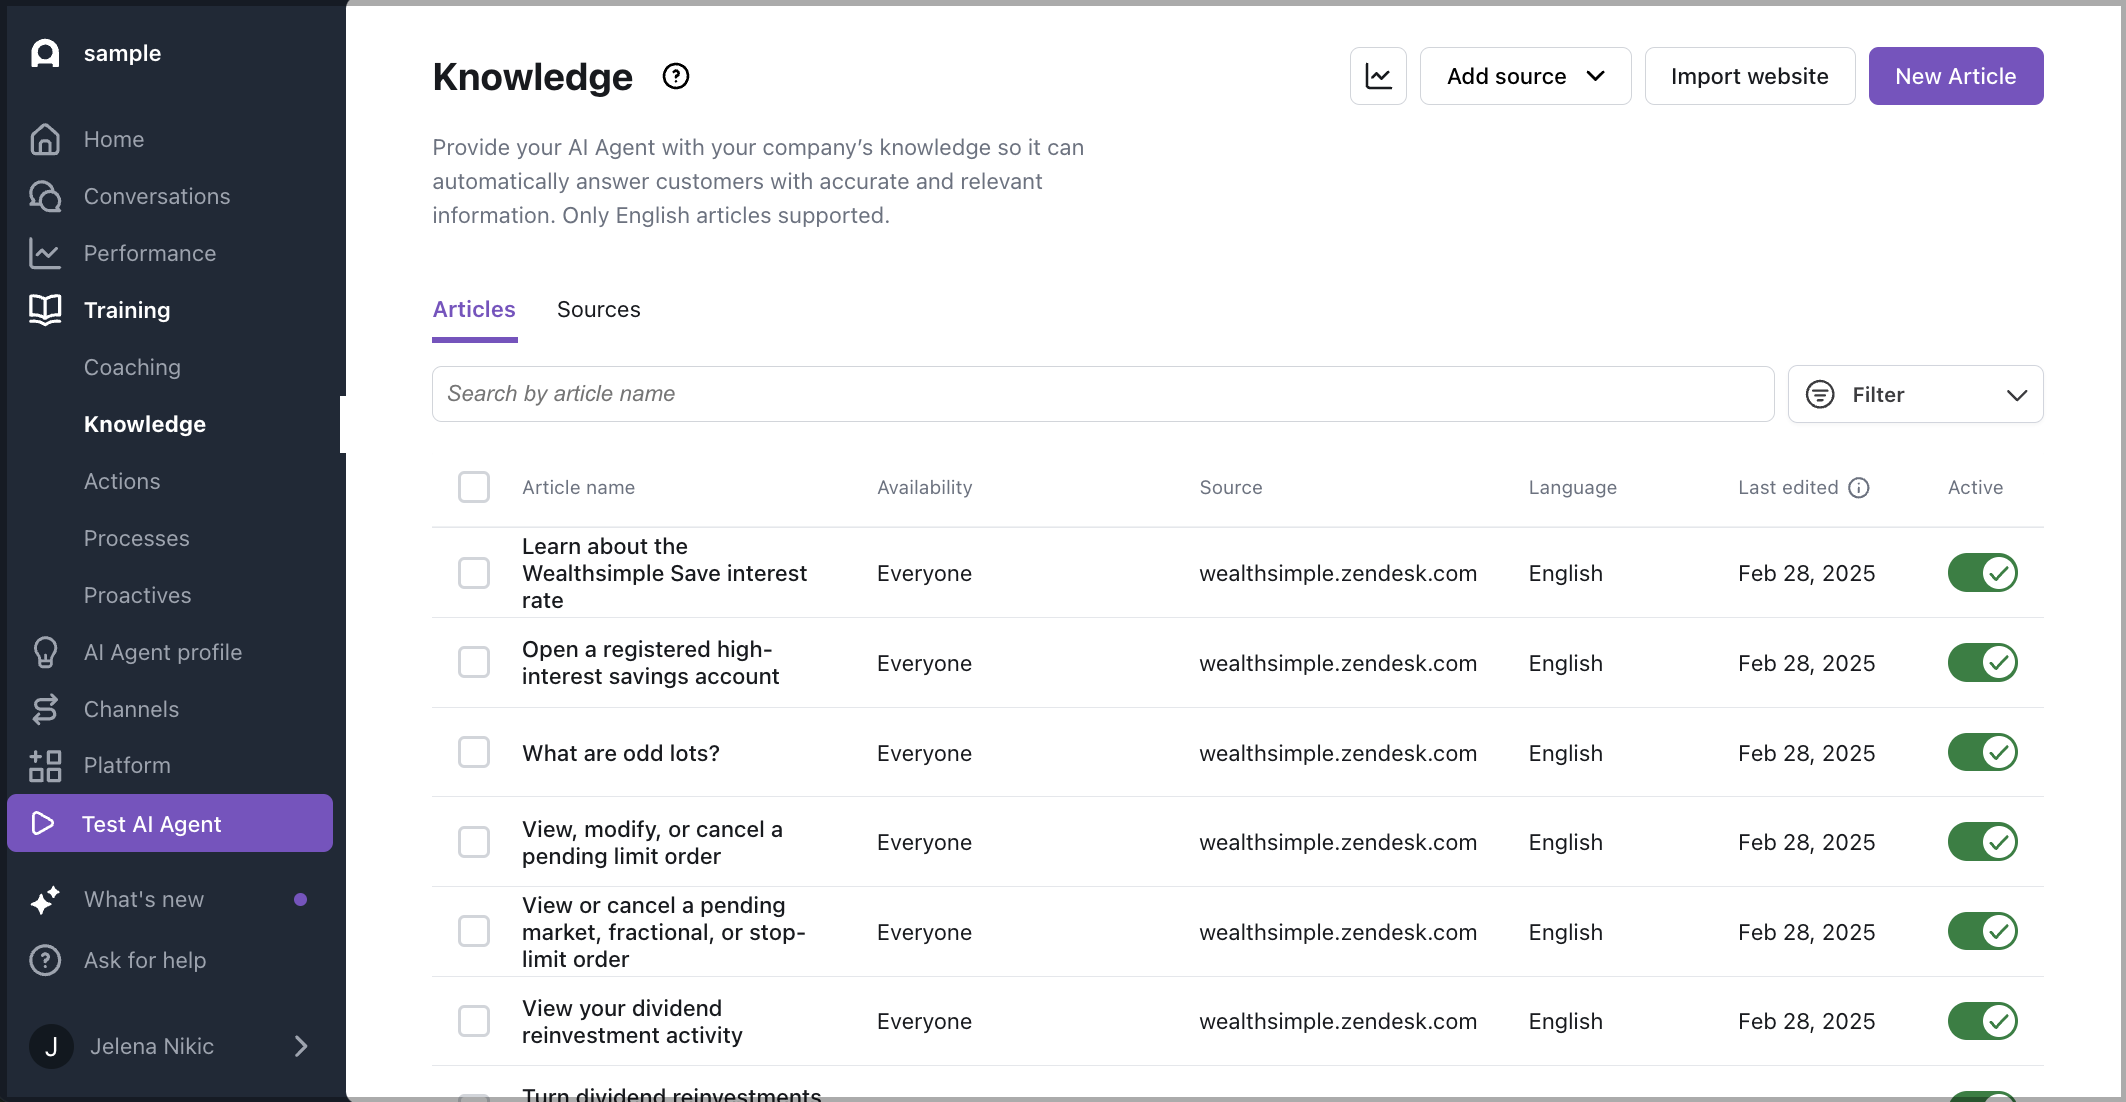Tick the checkbox for 'Open a registered high-interest savings account'

[x=474, y=662]
